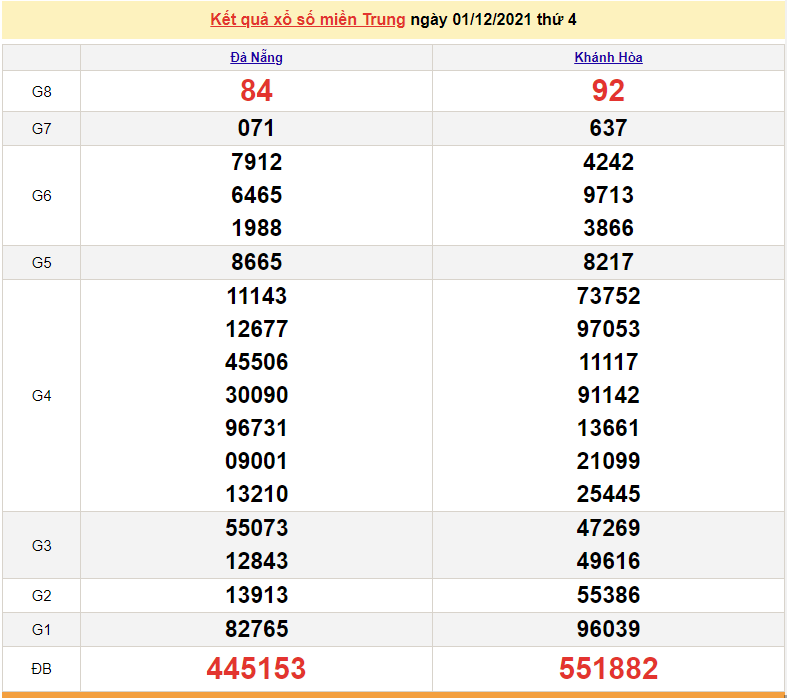
Task: Select the G7 result 637
Action: [608, 128]
